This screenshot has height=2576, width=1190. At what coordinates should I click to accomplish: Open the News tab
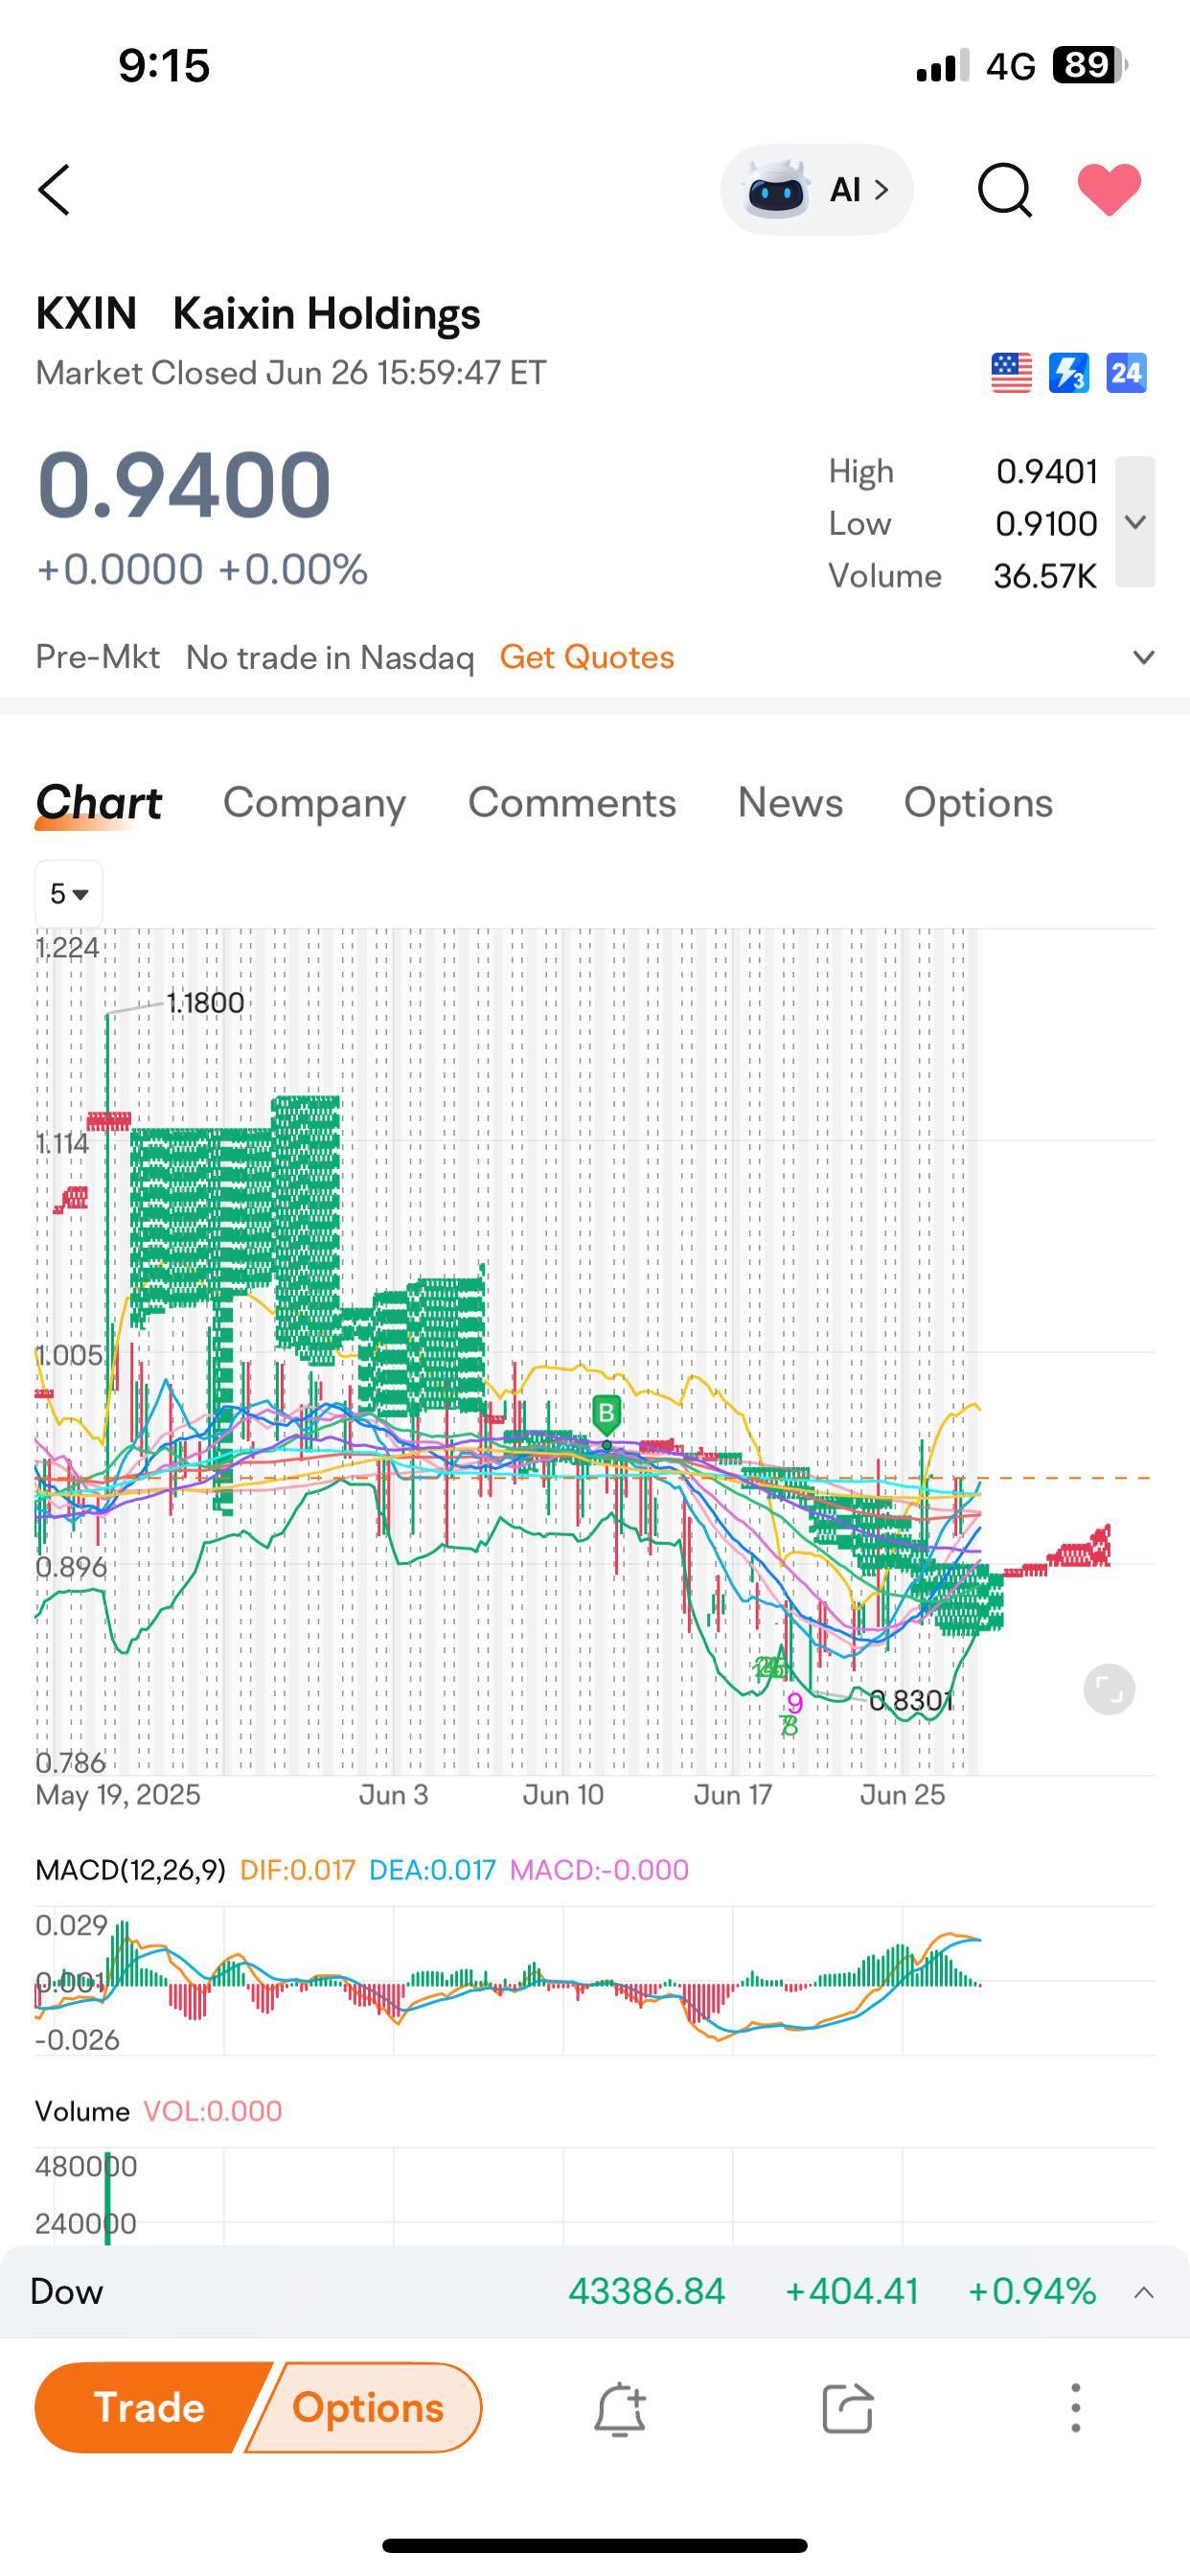[x=790, y=803]
